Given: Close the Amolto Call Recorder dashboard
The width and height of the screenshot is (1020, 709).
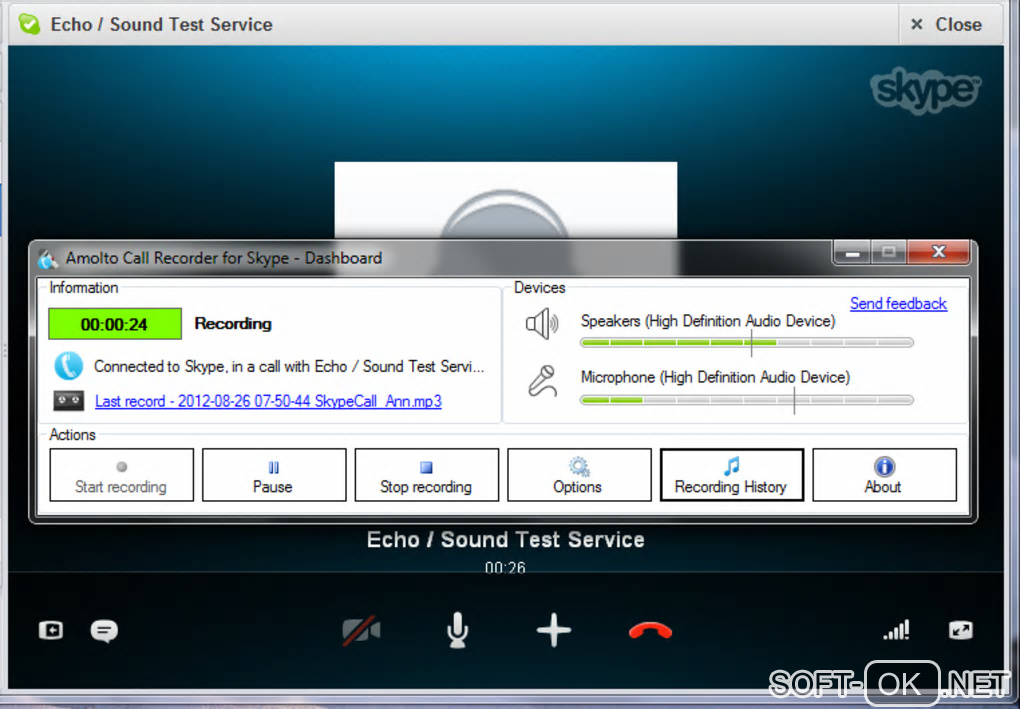Looking at the screenshot, I should 938,252.
